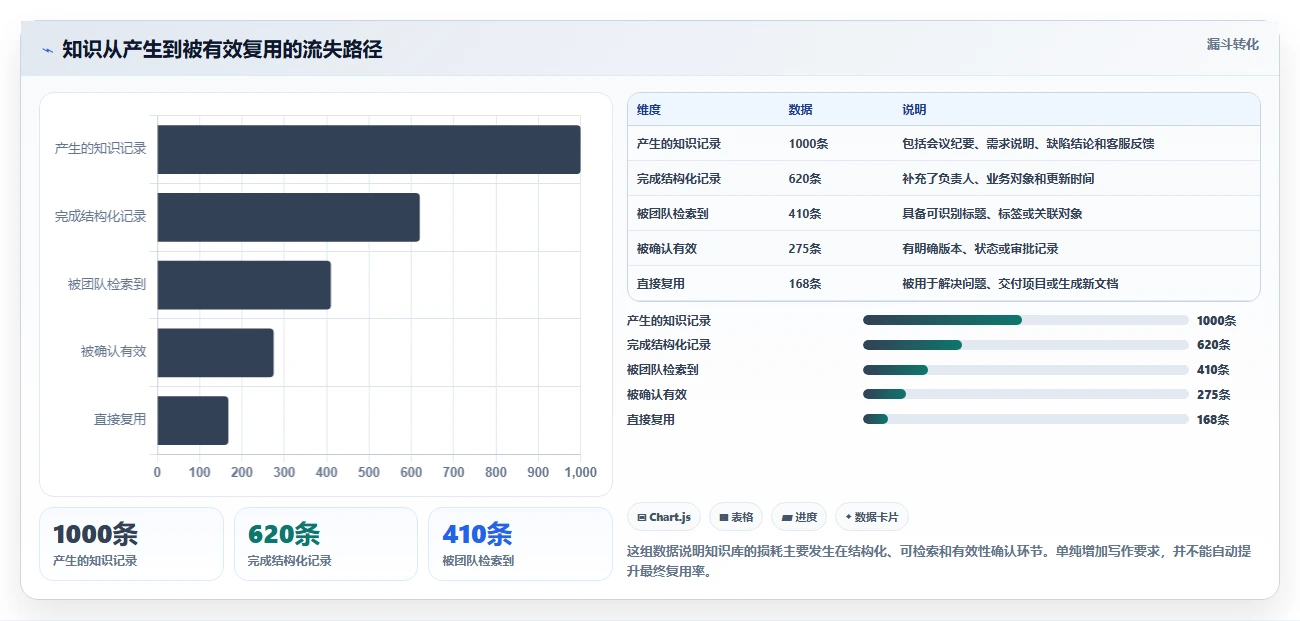Click progress list label 直接复用
Screen dimensions: 1300x621
651,420
